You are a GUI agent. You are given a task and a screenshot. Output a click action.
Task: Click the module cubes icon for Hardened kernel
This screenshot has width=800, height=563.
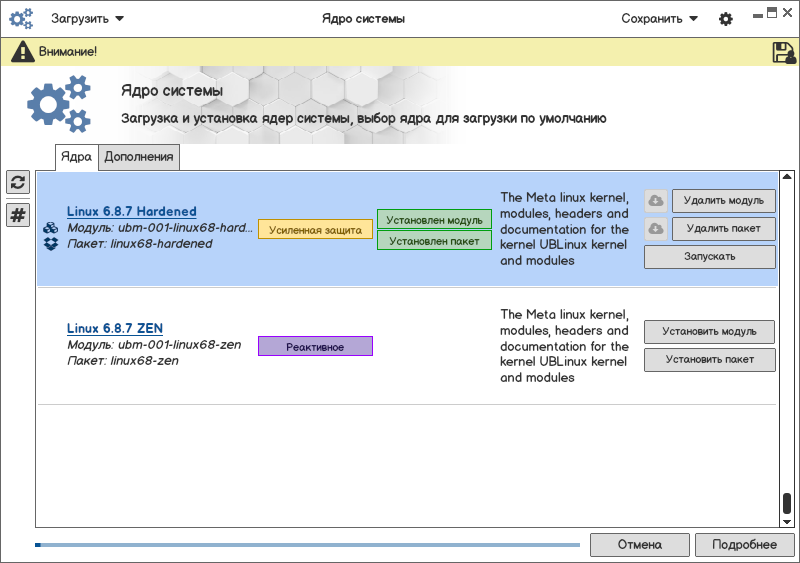(50, 228)
